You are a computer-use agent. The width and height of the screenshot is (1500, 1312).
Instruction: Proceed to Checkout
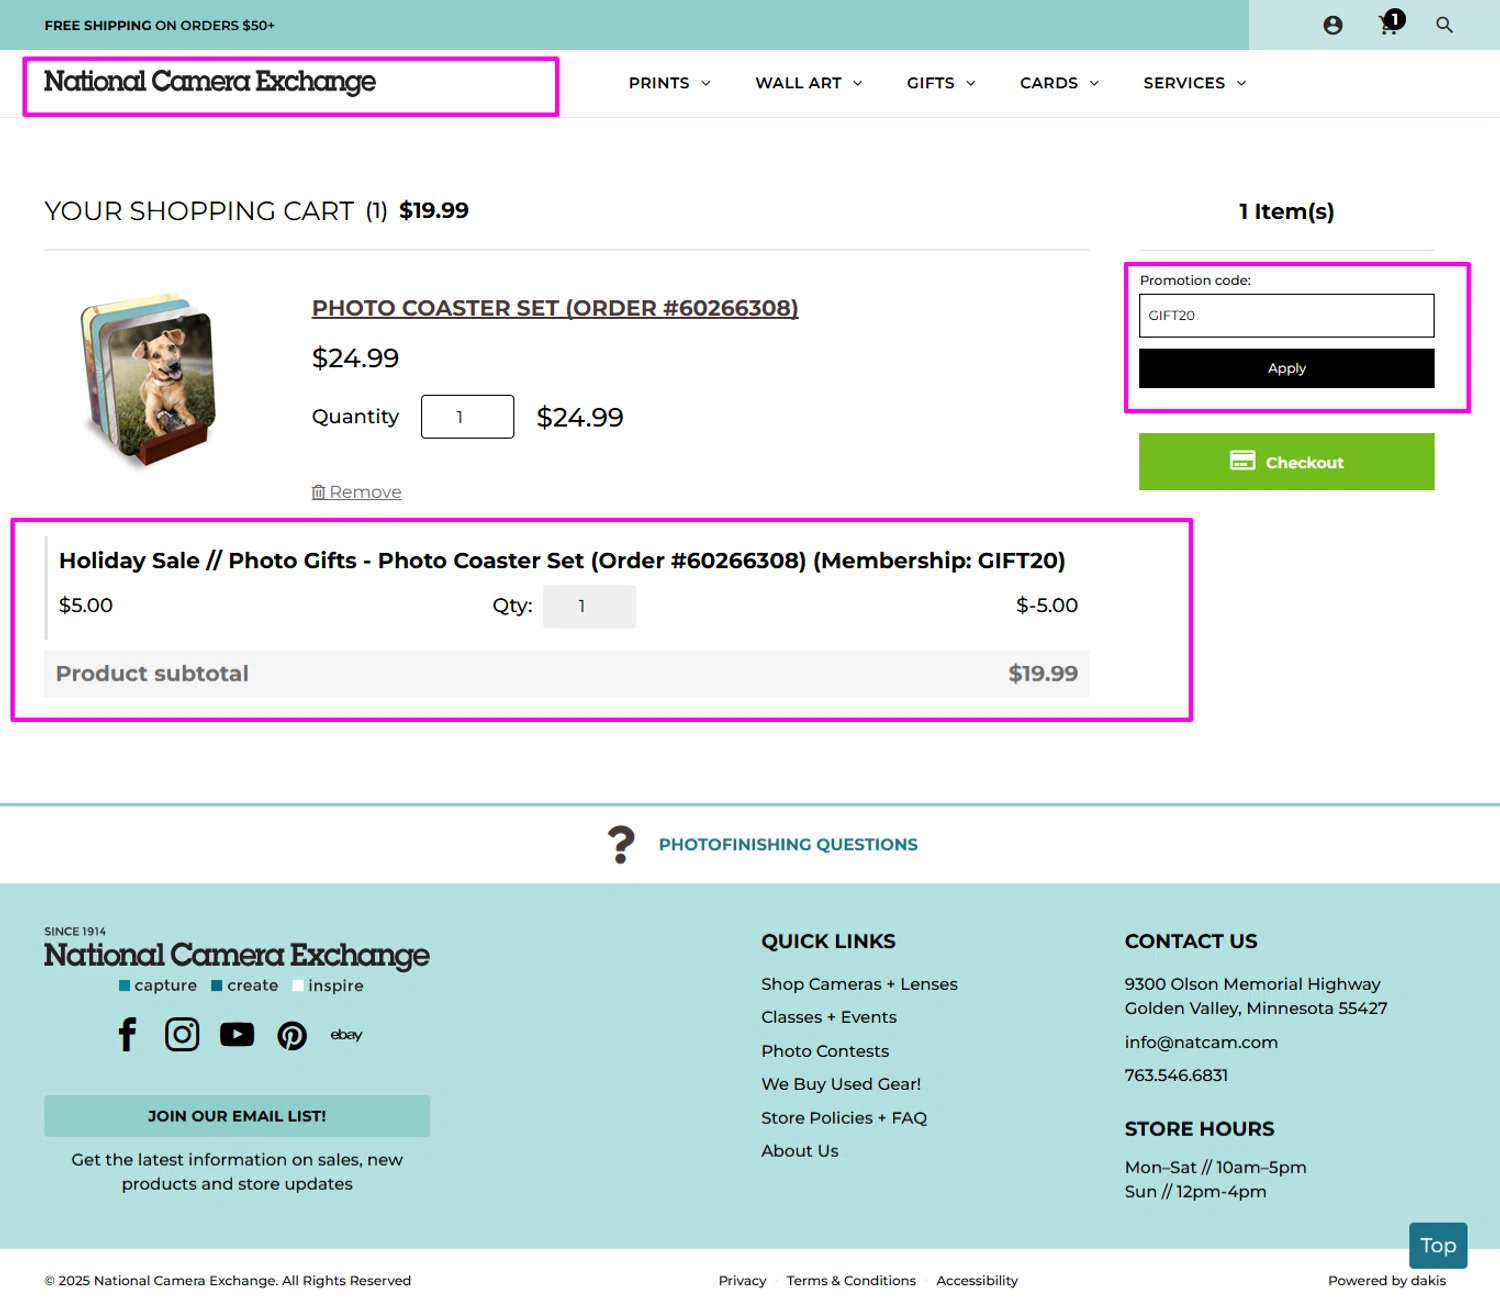pyautogui.click(x=1286, y=462)
